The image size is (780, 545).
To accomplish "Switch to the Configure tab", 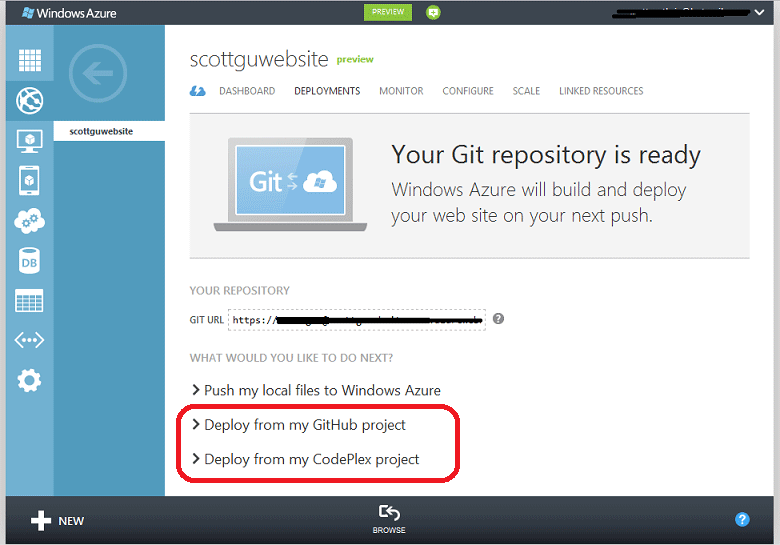I will click(x=468, y=91).
